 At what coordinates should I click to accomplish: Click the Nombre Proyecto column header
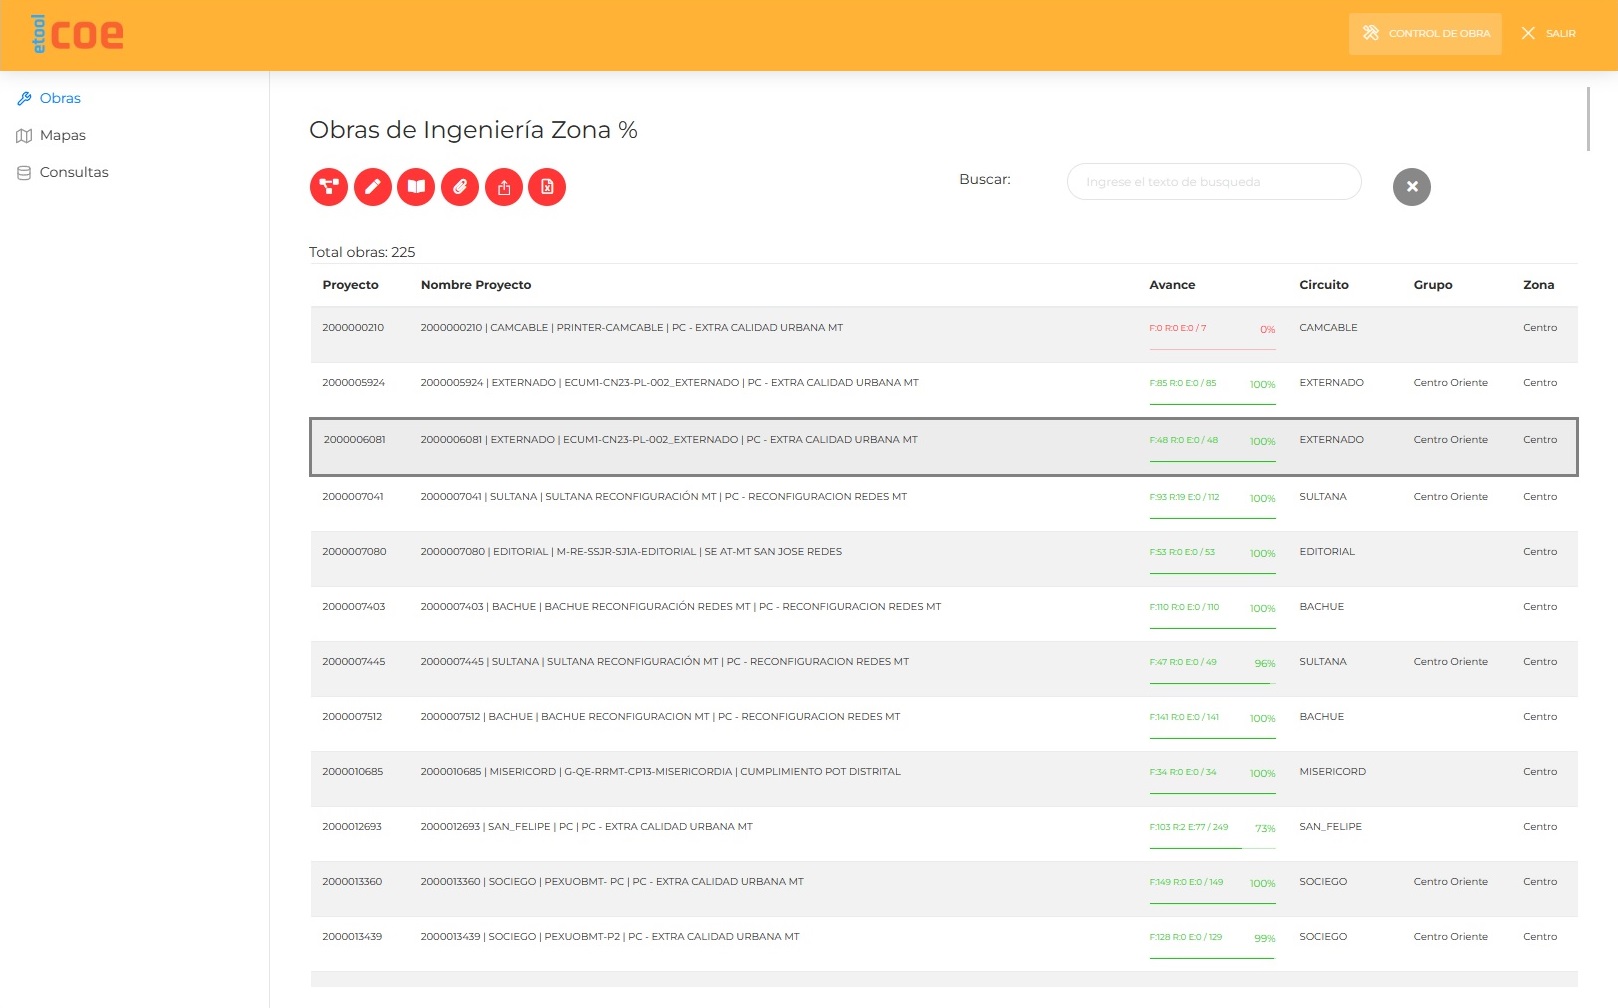[476, 285]
